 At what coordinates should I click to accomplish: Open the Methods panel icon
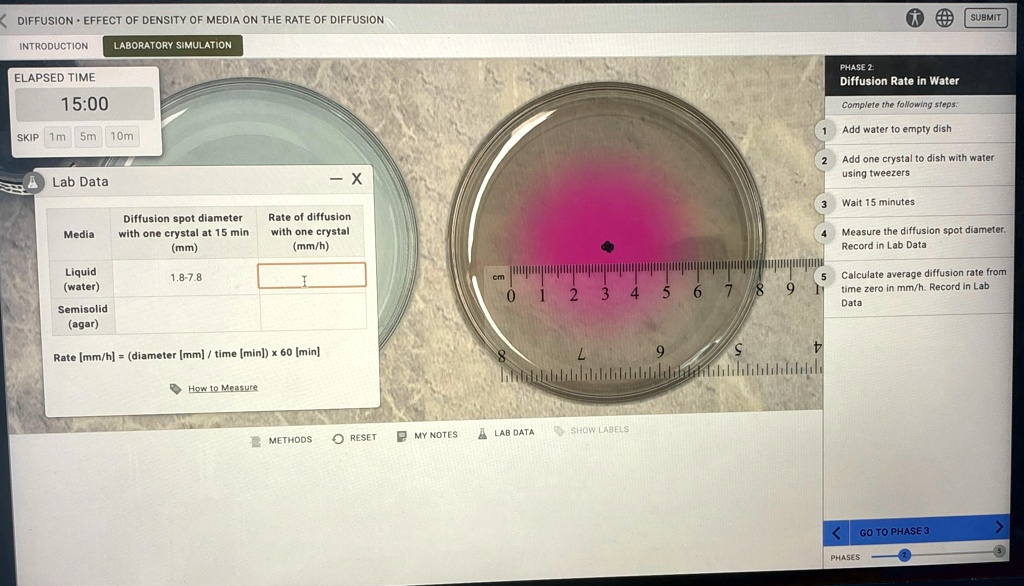(258, 438)
